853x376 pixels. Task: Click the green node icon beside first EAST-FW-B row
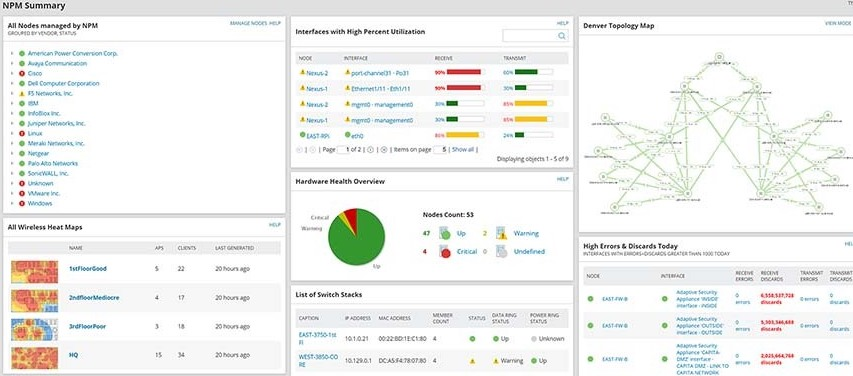tap(590, 299)
